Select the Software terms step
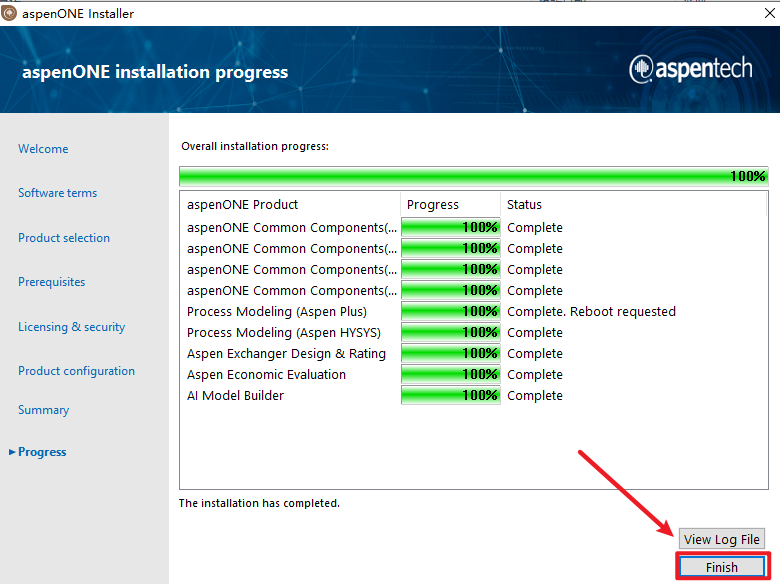The image size is (780, 584). (x=57, y=193)
